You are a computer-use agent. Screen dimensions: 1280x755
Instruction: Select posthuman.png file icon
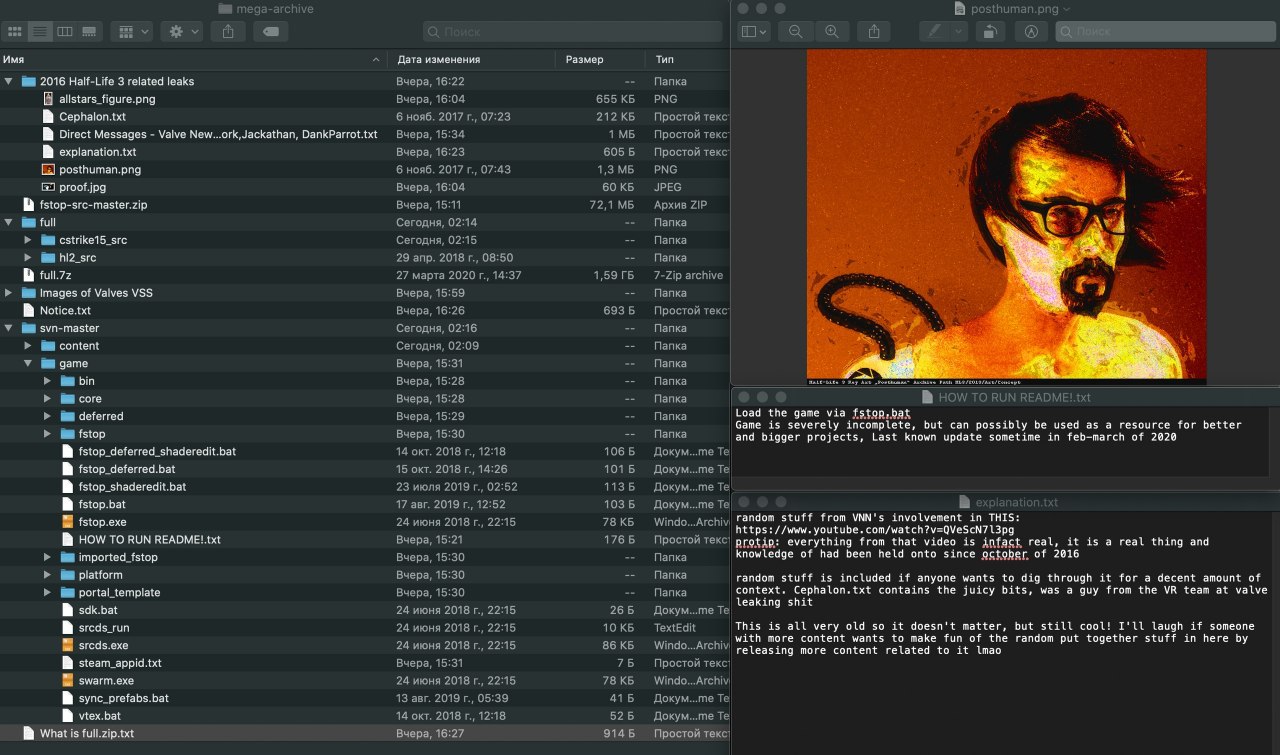[48, 169]
